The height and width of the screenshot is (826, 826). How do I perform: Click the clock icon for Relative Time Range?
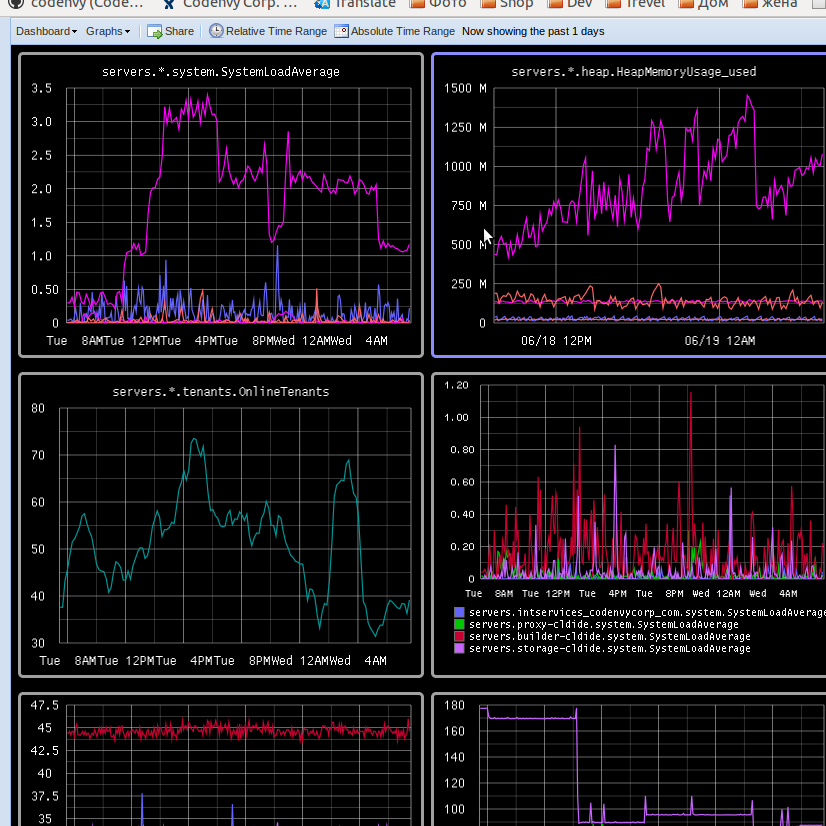point(216,31)
